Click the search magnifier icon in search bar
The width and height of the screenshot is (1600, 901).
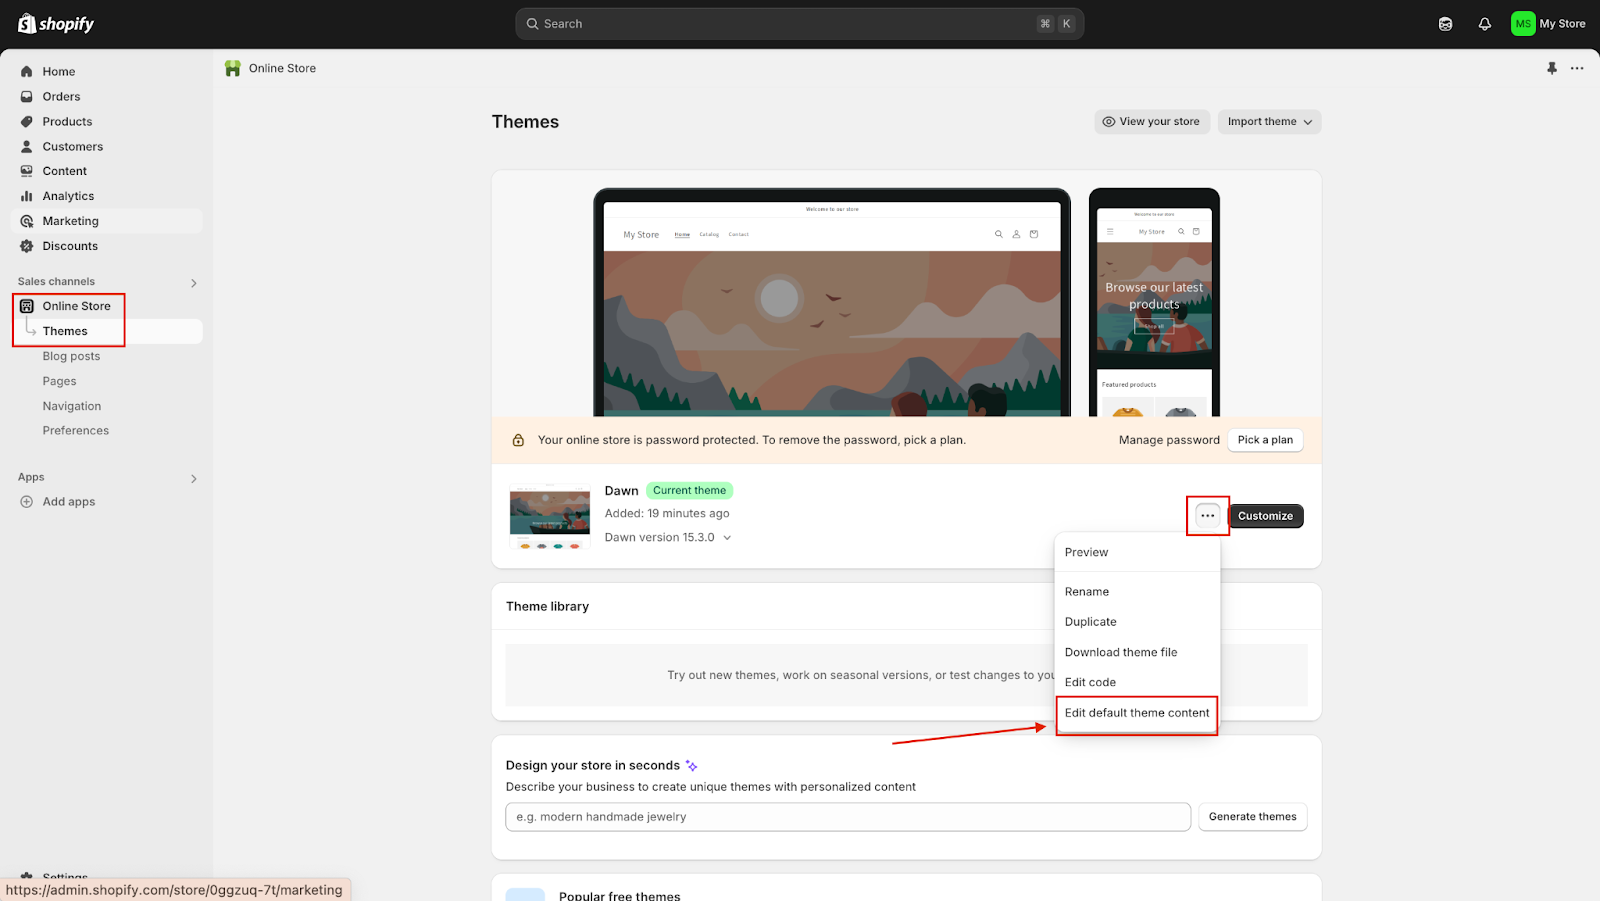pyautogui.click(x=532, y=24)
